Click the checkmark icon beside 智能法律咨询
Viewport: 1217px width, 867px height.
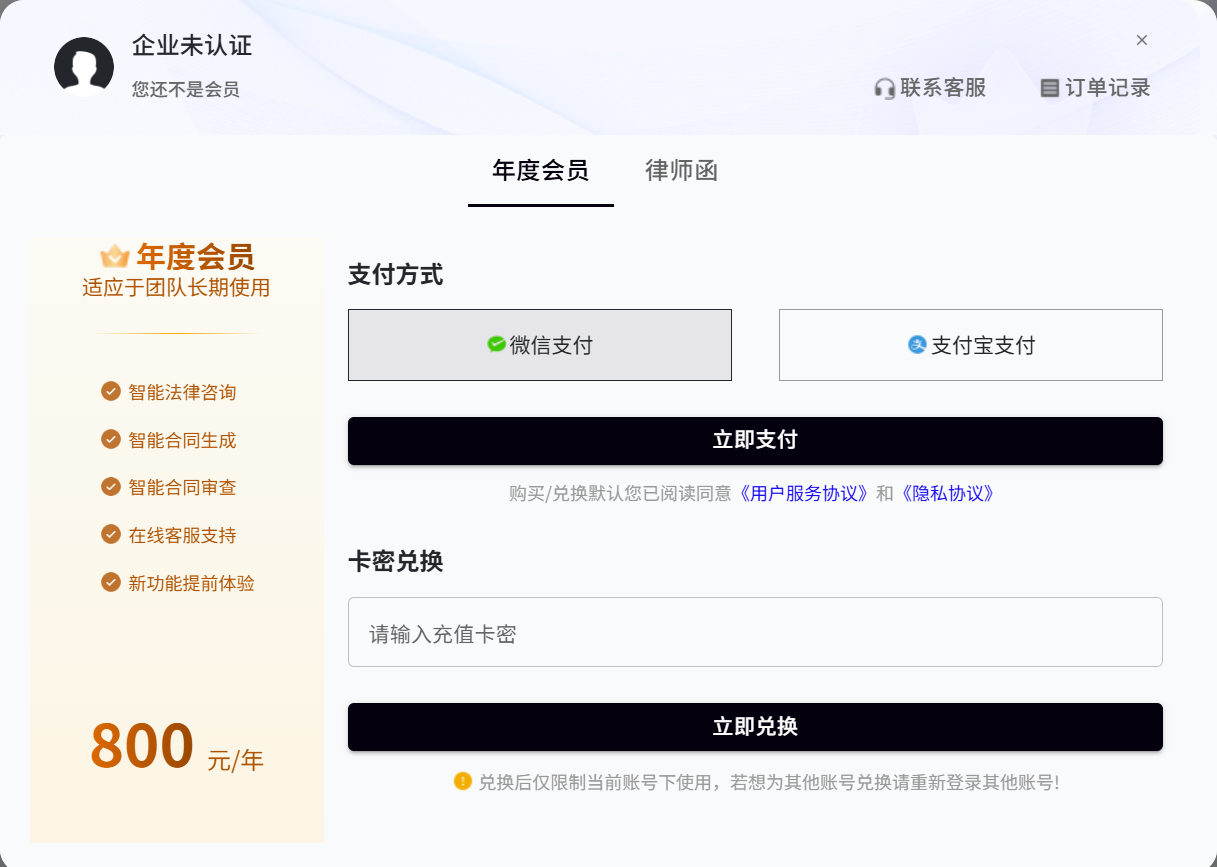pyautogui.click(x=111, y=391)
